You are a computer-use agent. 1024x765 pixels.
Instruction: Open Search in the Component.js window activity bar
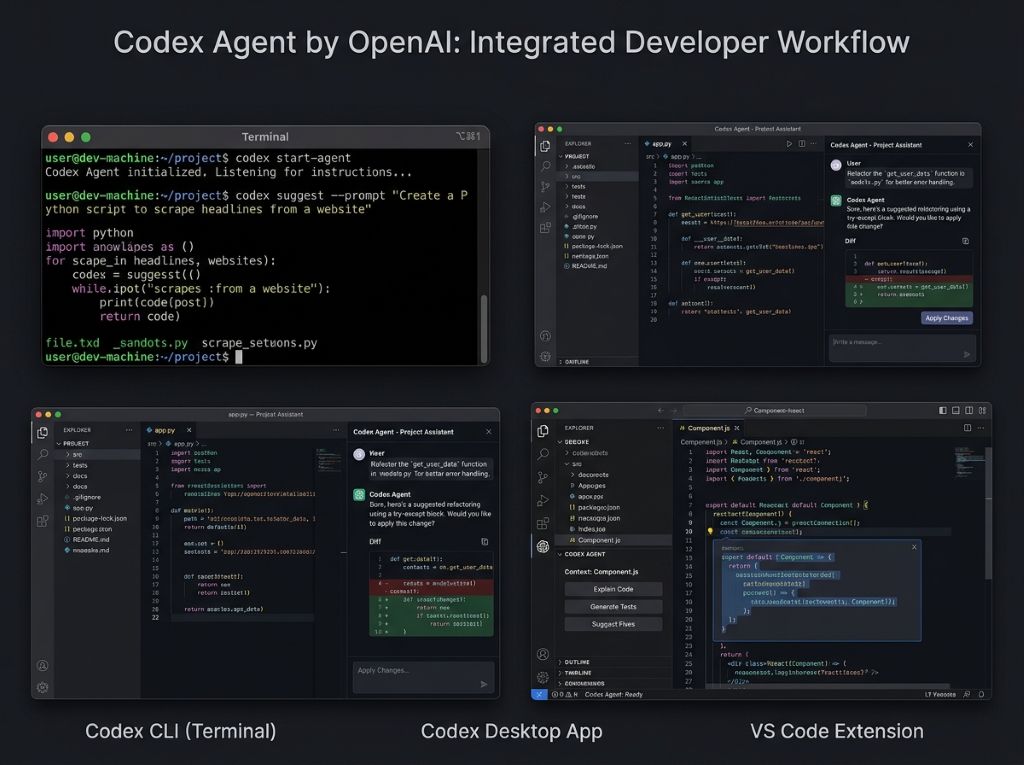pyautogui.click(x=543, y=454)
